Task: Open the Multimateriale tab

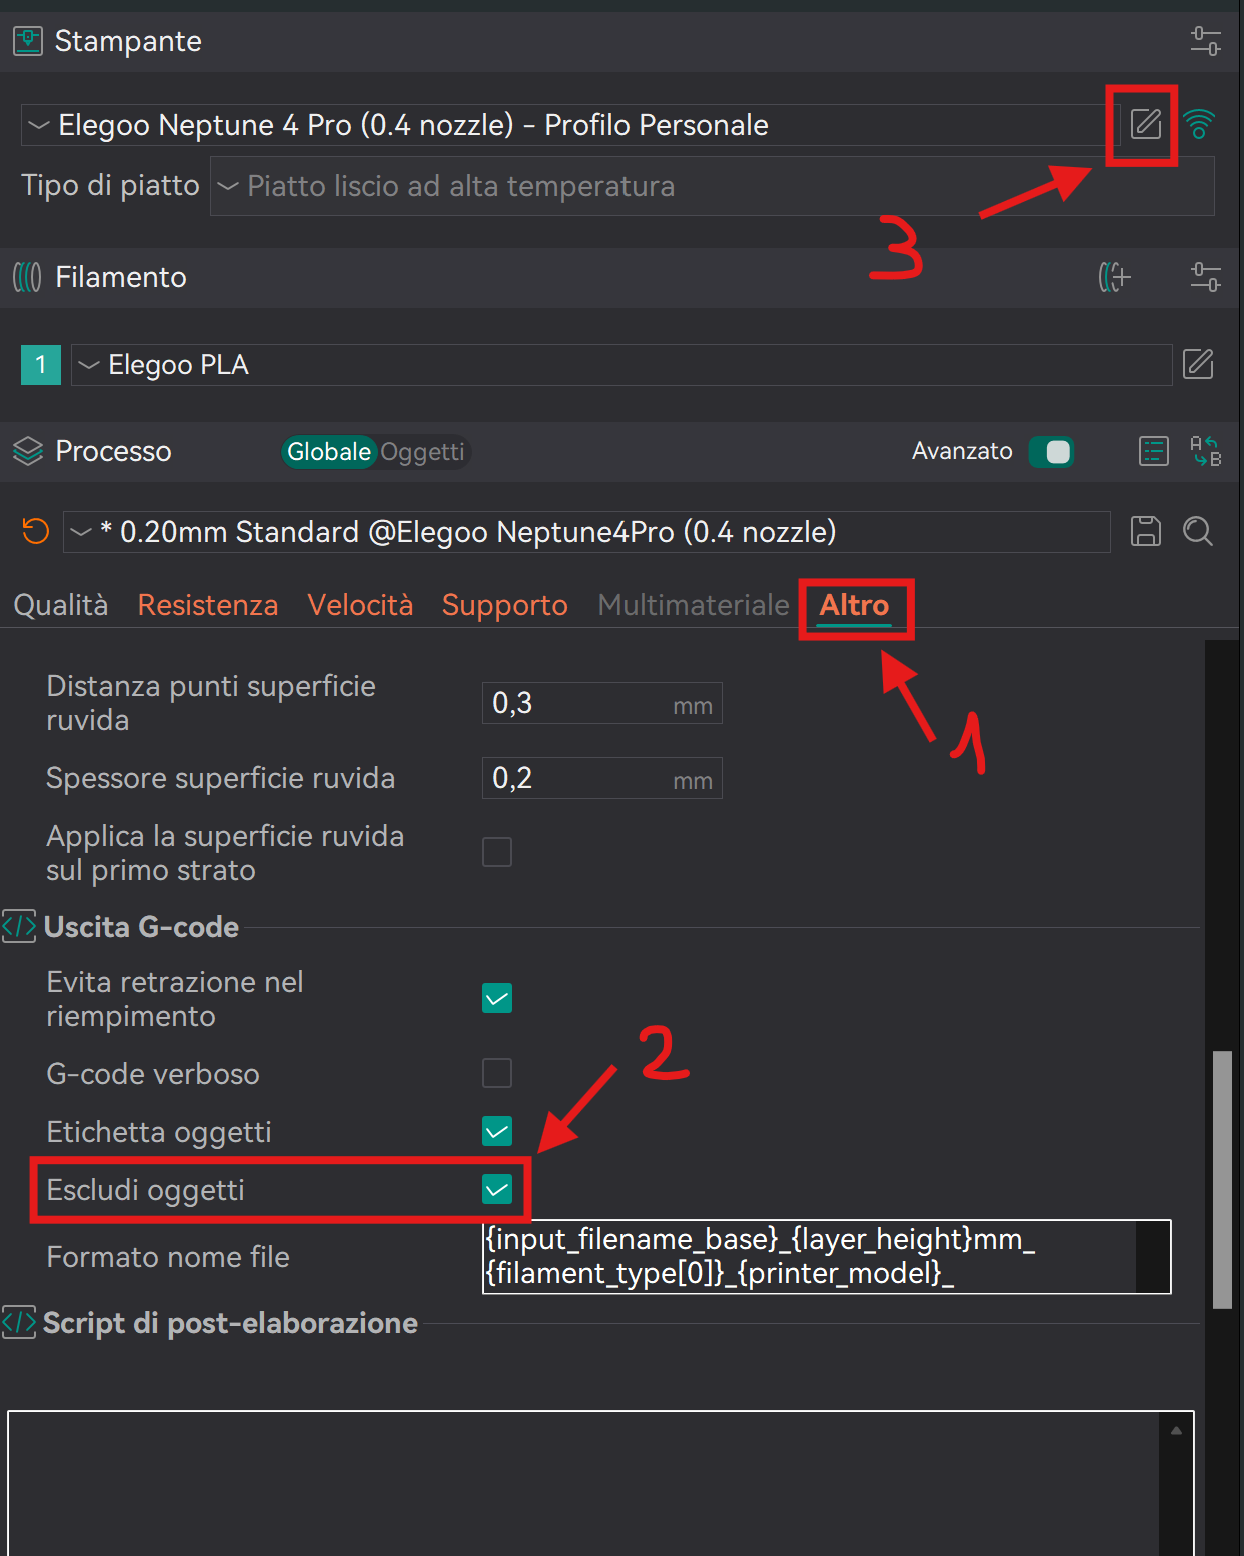Action: (693, 605)
